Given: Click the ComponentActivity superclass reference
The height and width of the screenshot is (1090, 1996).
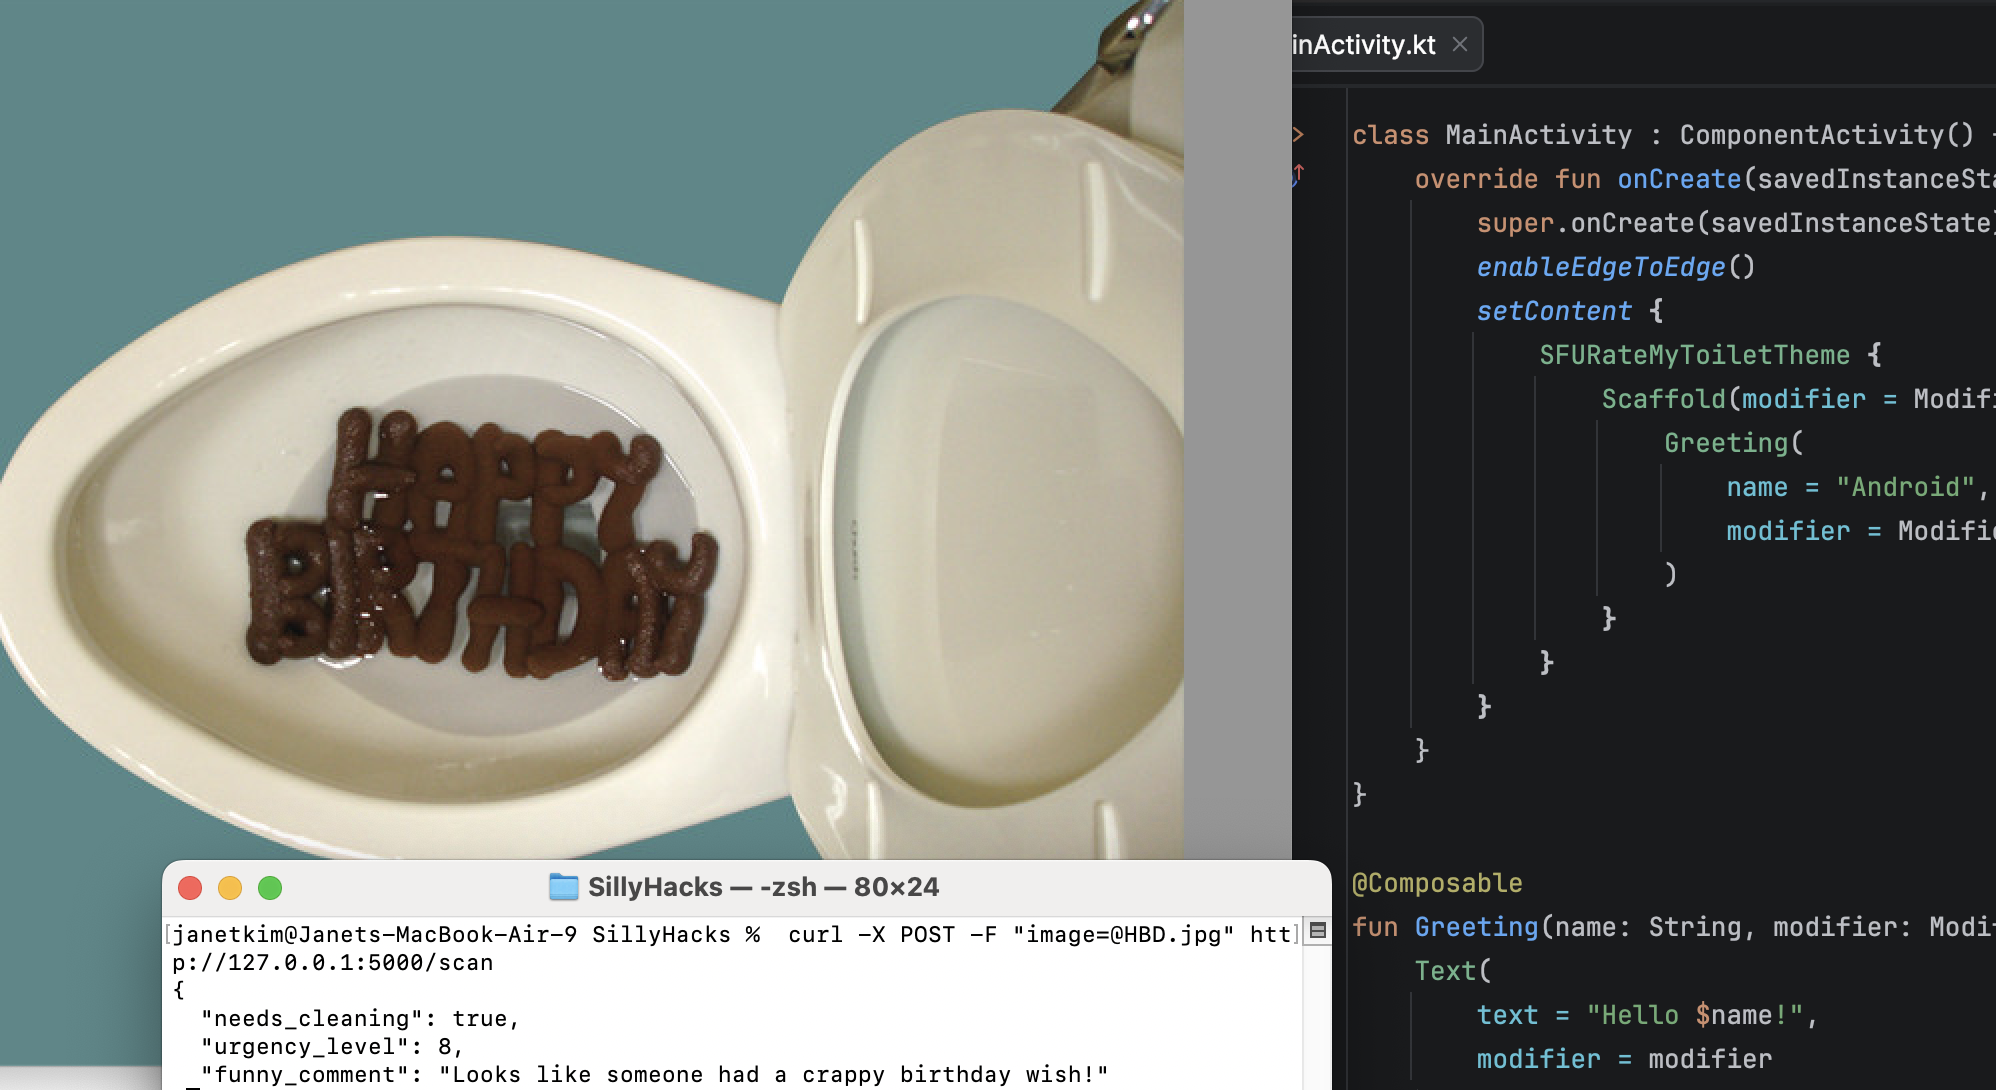Looking at the screenshot, I should [x=1811, y=135].
